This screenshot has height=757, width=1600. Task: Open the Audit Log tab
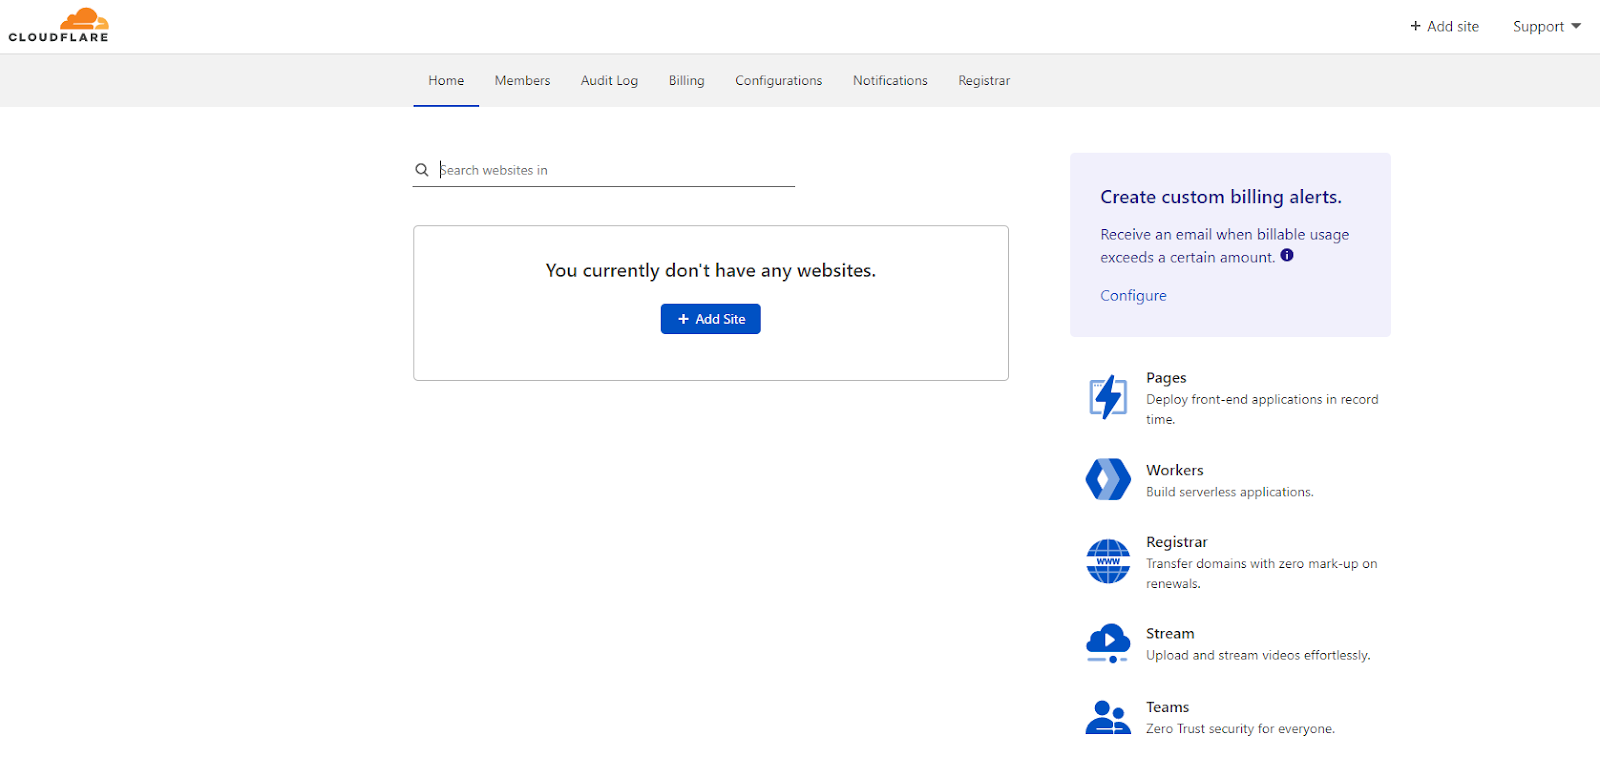click(609, 80)
